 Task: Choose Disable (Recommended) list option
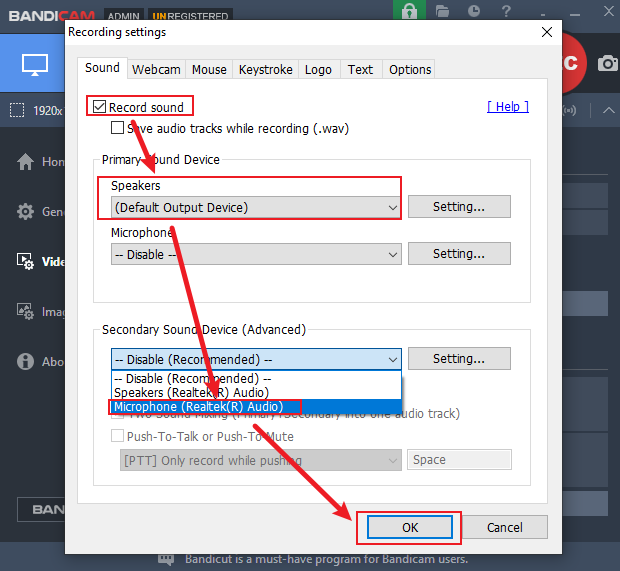[x=256, y=378]
